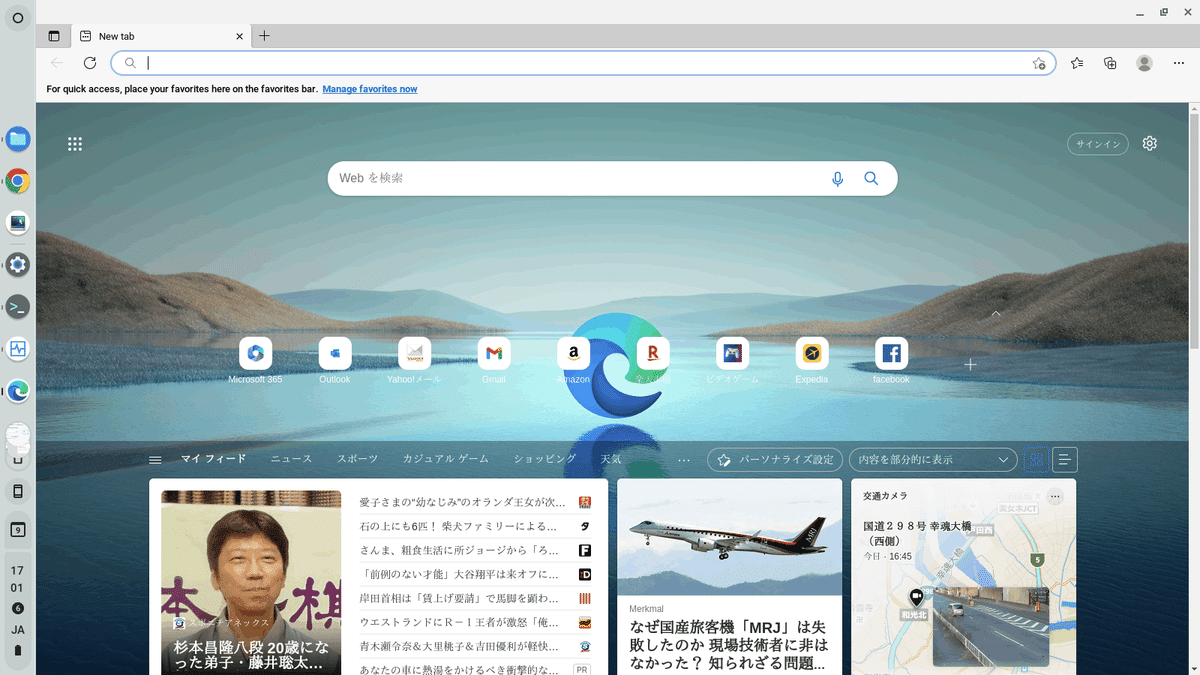This screenshot has width=1200, height=675.
Task: Open the Collections icon
Action: pyautogui.click(x=1110, y=63)
